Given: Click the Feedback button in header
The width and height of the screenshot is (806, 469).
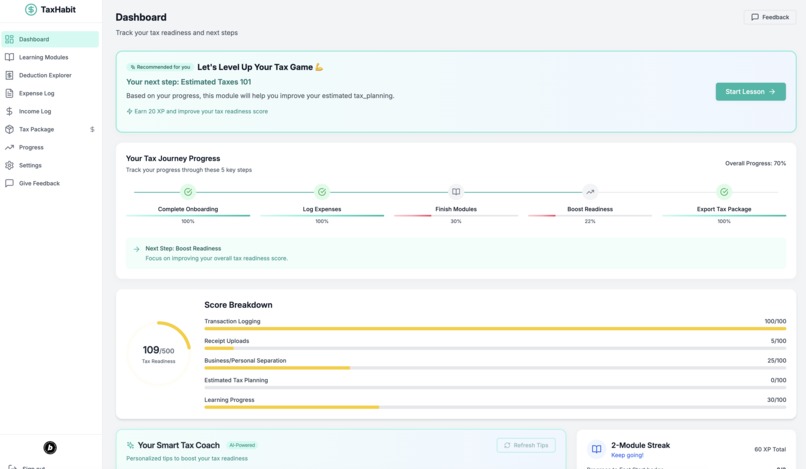Looking at the screenshot, I should [770, 17].
